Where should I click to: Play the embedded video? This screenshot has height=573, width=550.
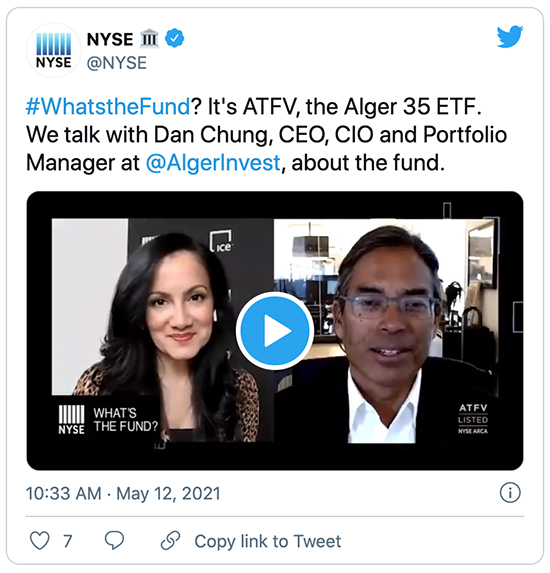pos(275,331)
